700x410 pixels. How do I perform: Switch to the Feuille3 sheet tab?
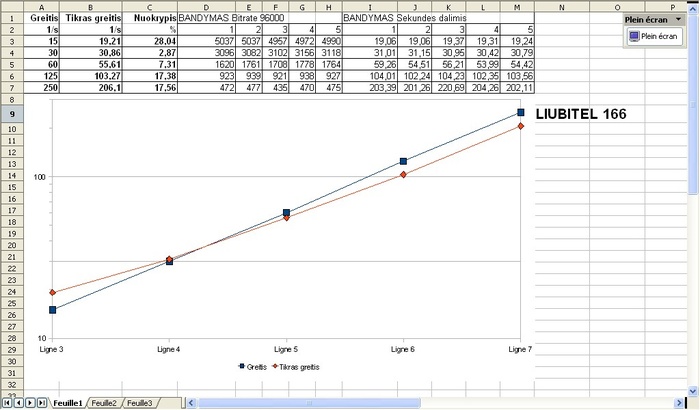(x=139, y=403)
